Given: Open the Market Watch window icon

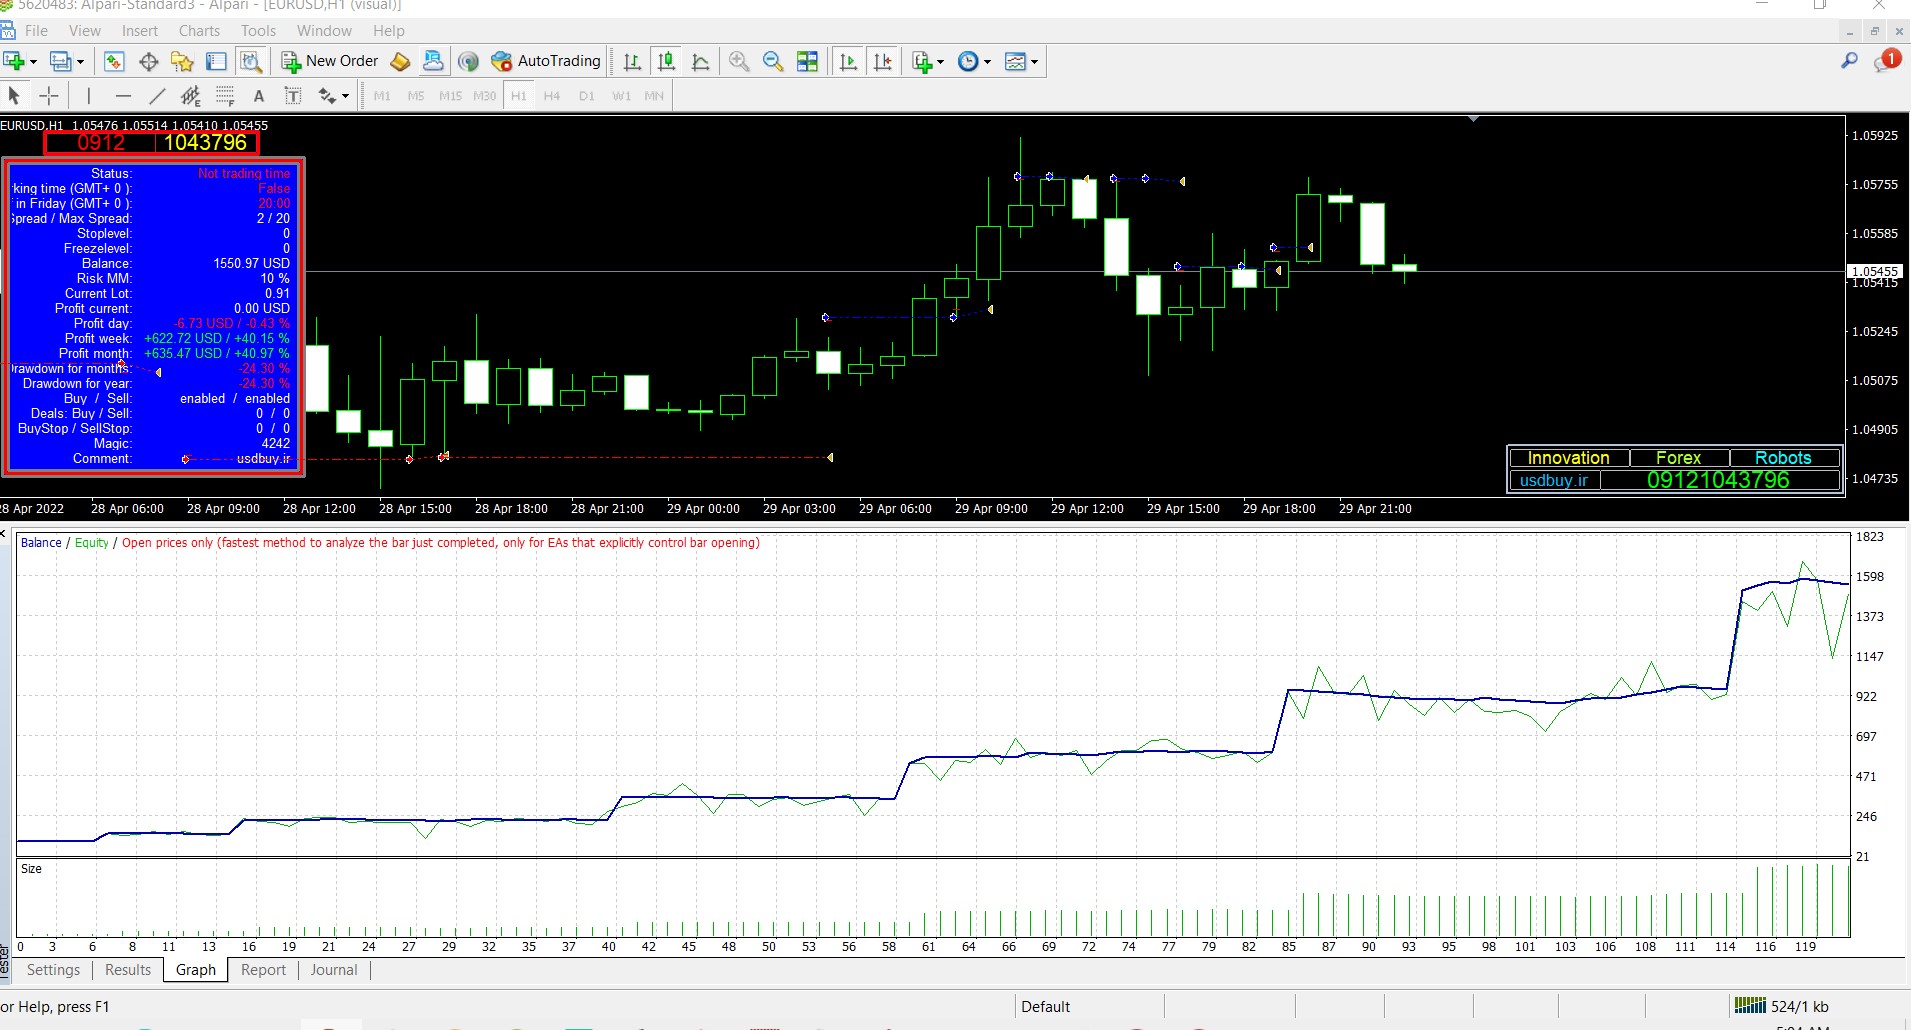Looking at the screenshot, I should click(114, 62).
